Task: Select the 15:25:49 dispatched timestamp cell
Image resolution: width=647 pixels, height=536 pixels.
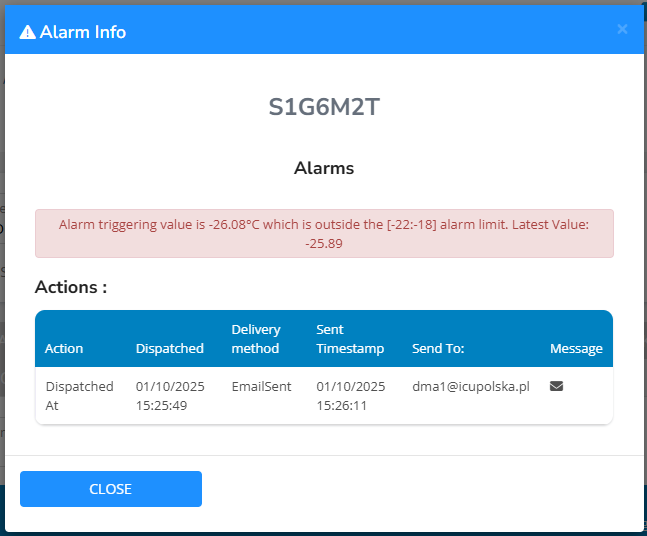Action: (x=170, y=396)
